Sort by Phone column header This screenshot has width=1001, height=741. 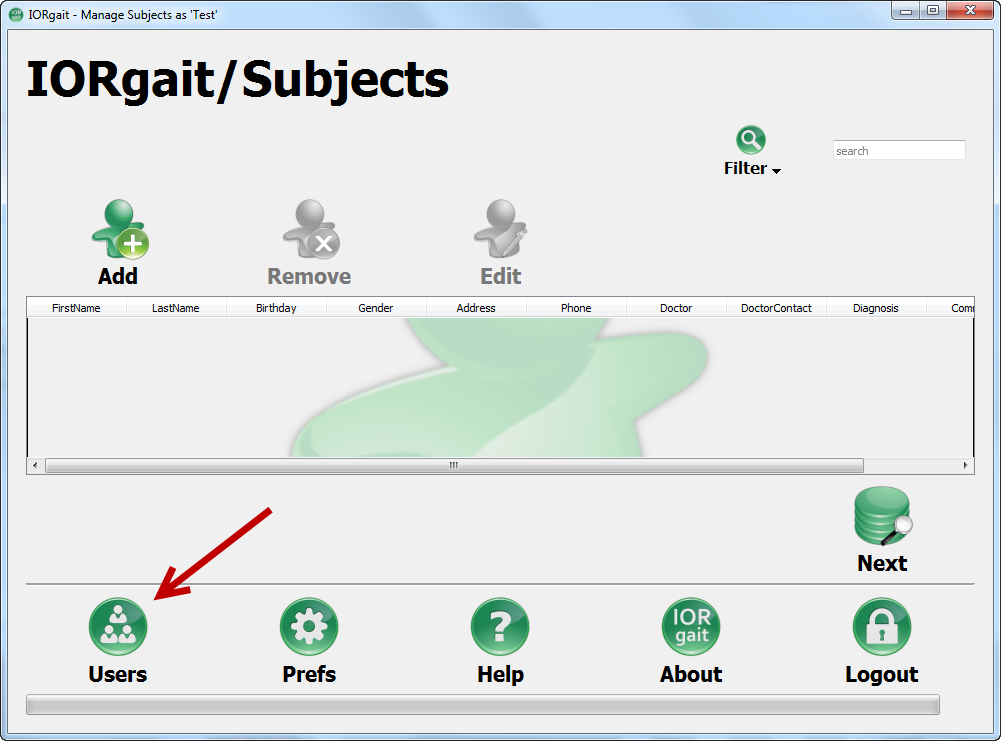[576, 308]
